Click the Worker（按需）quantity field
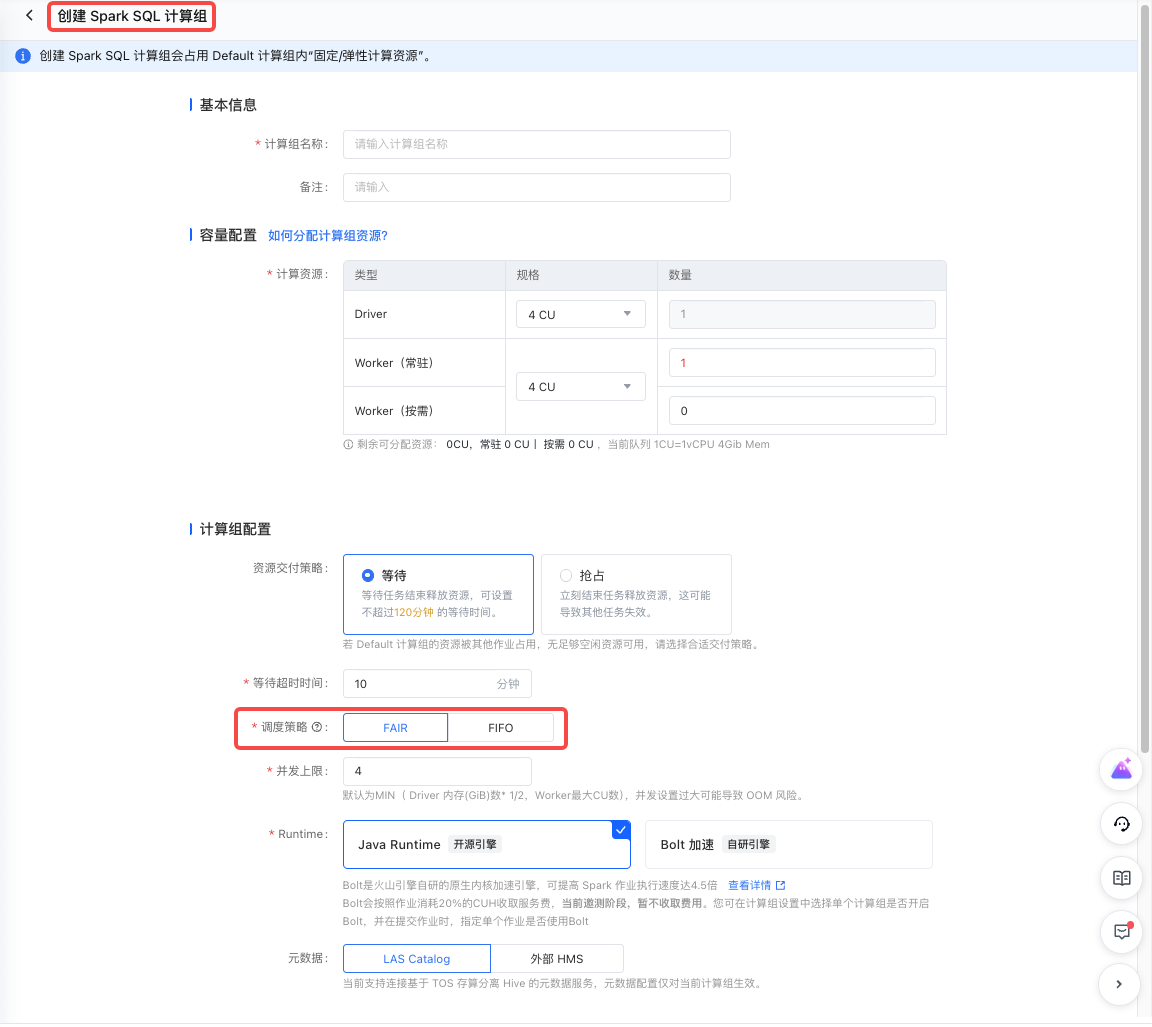Screen dimensions: 1152x1027 (802, 411)
